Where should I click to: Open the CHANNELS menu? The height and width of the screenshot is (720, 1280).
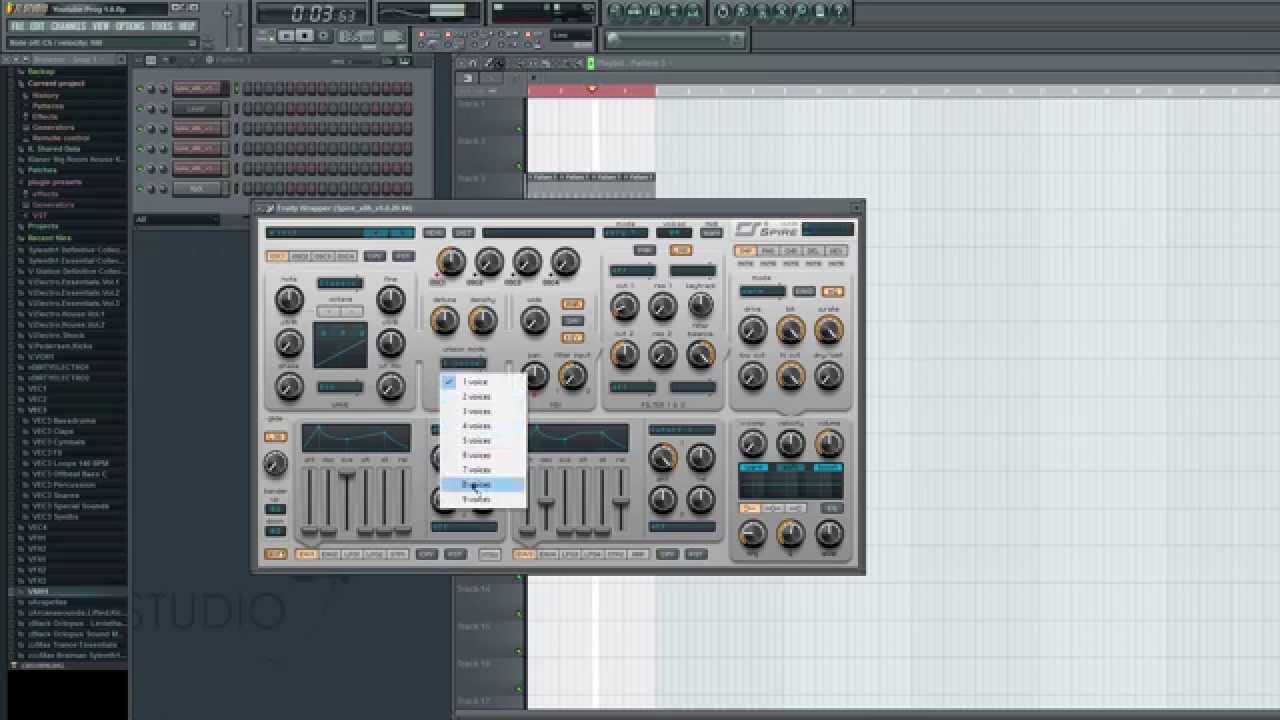click(x=69, y=26)
